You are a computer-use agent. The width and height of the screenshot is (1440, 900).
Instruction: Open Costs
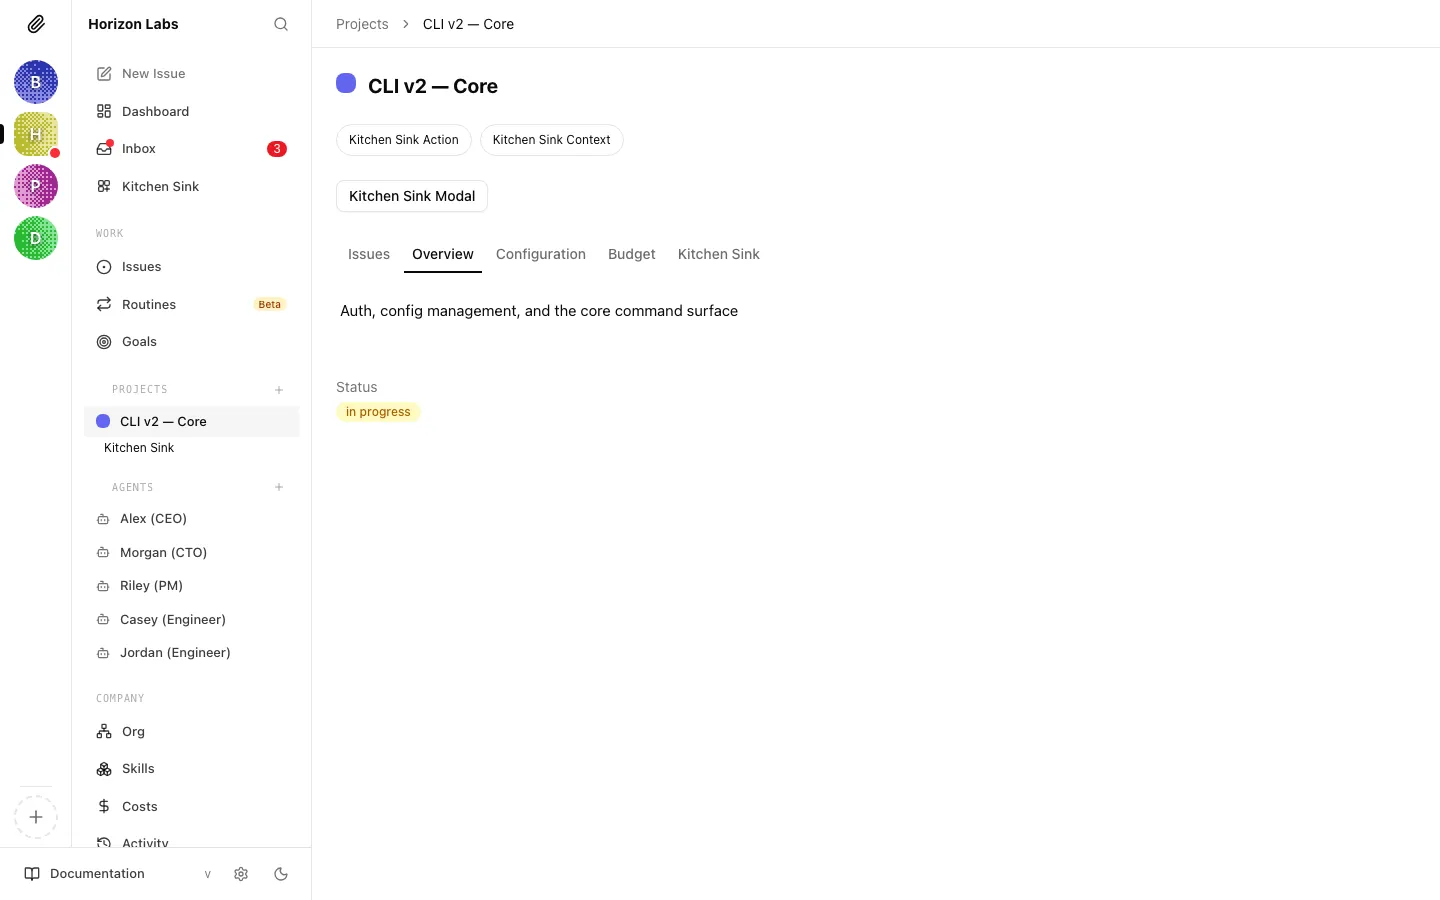[x=191, y=807]
